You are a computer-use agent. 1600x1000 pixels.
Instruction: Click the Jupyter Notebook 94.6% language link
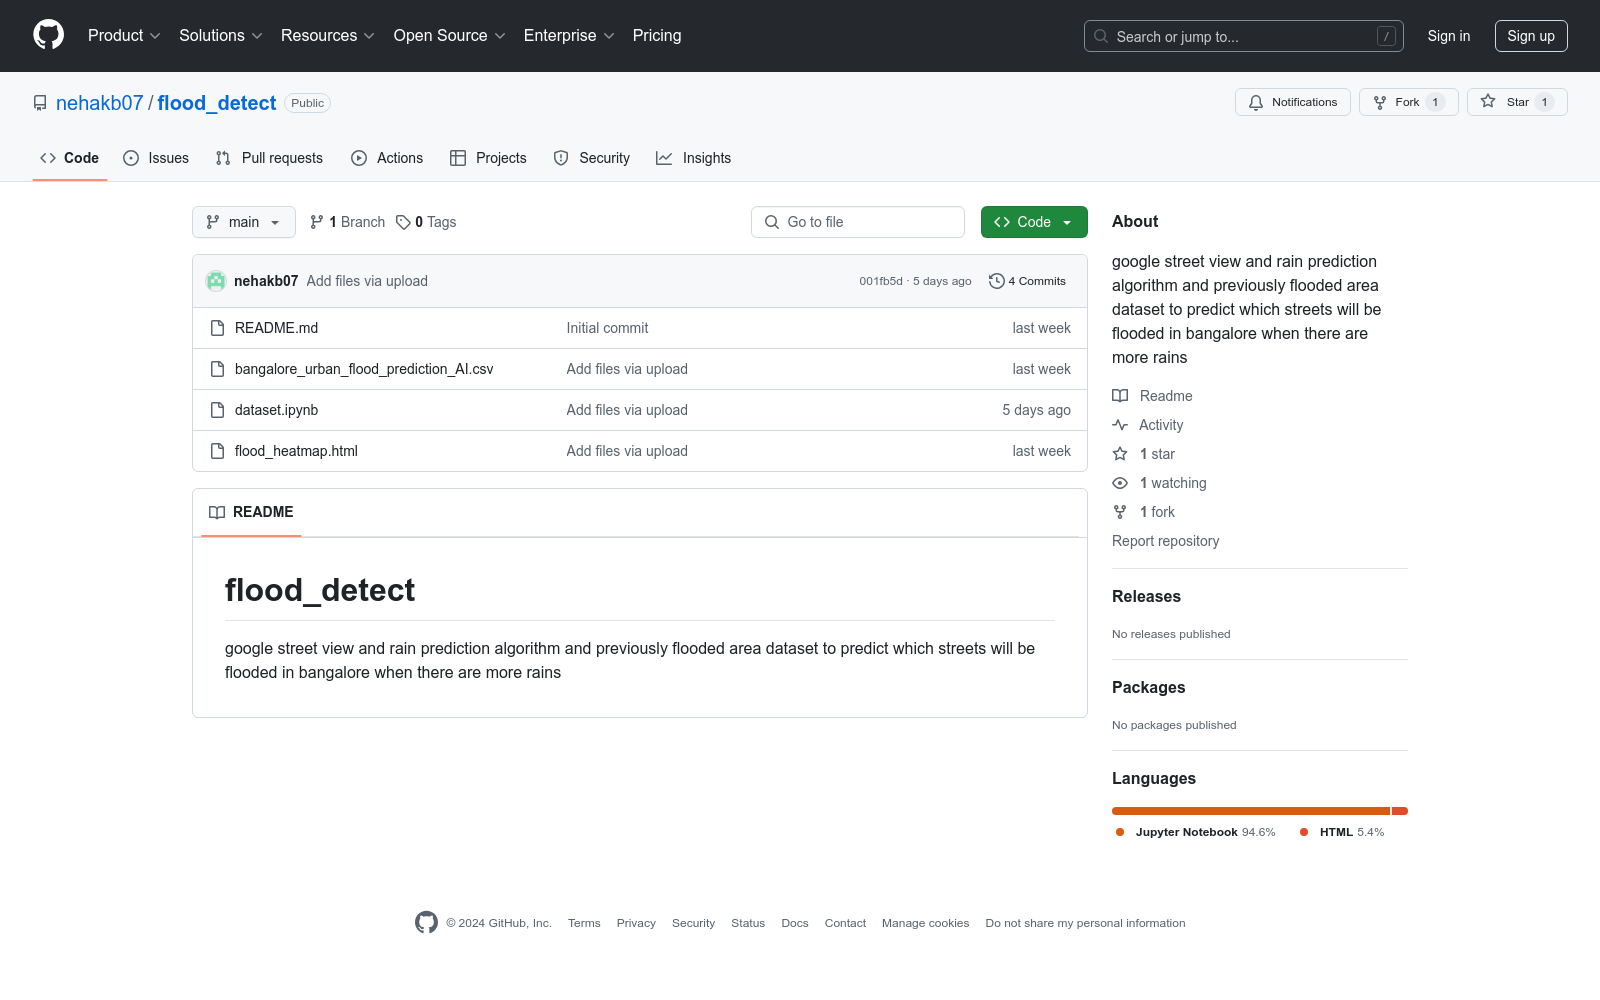[1196, 832]
